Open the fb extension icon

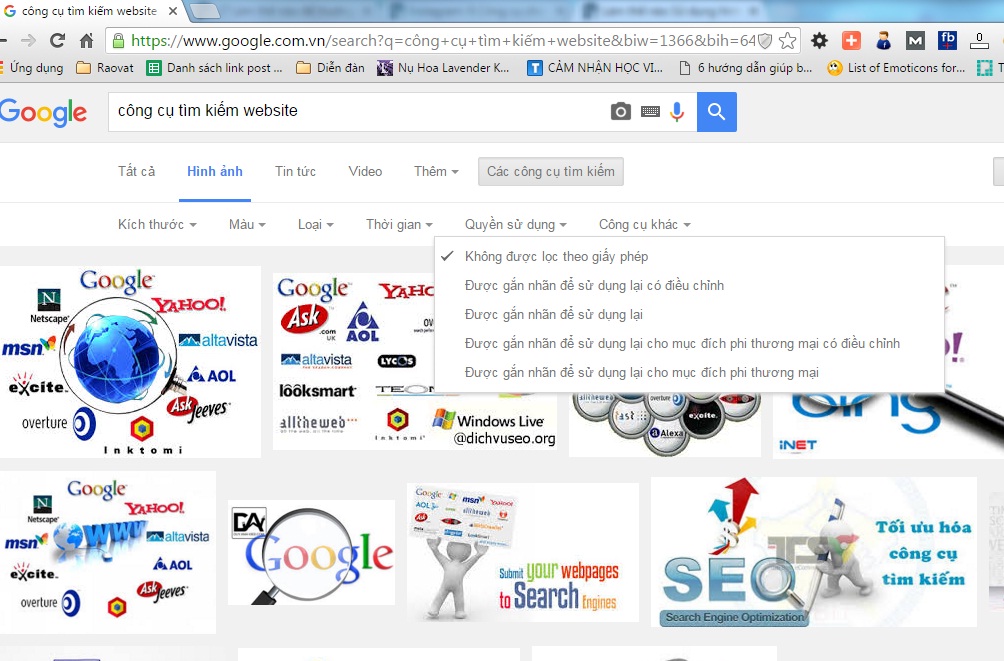pyautogui.click(x=947, y=40)
